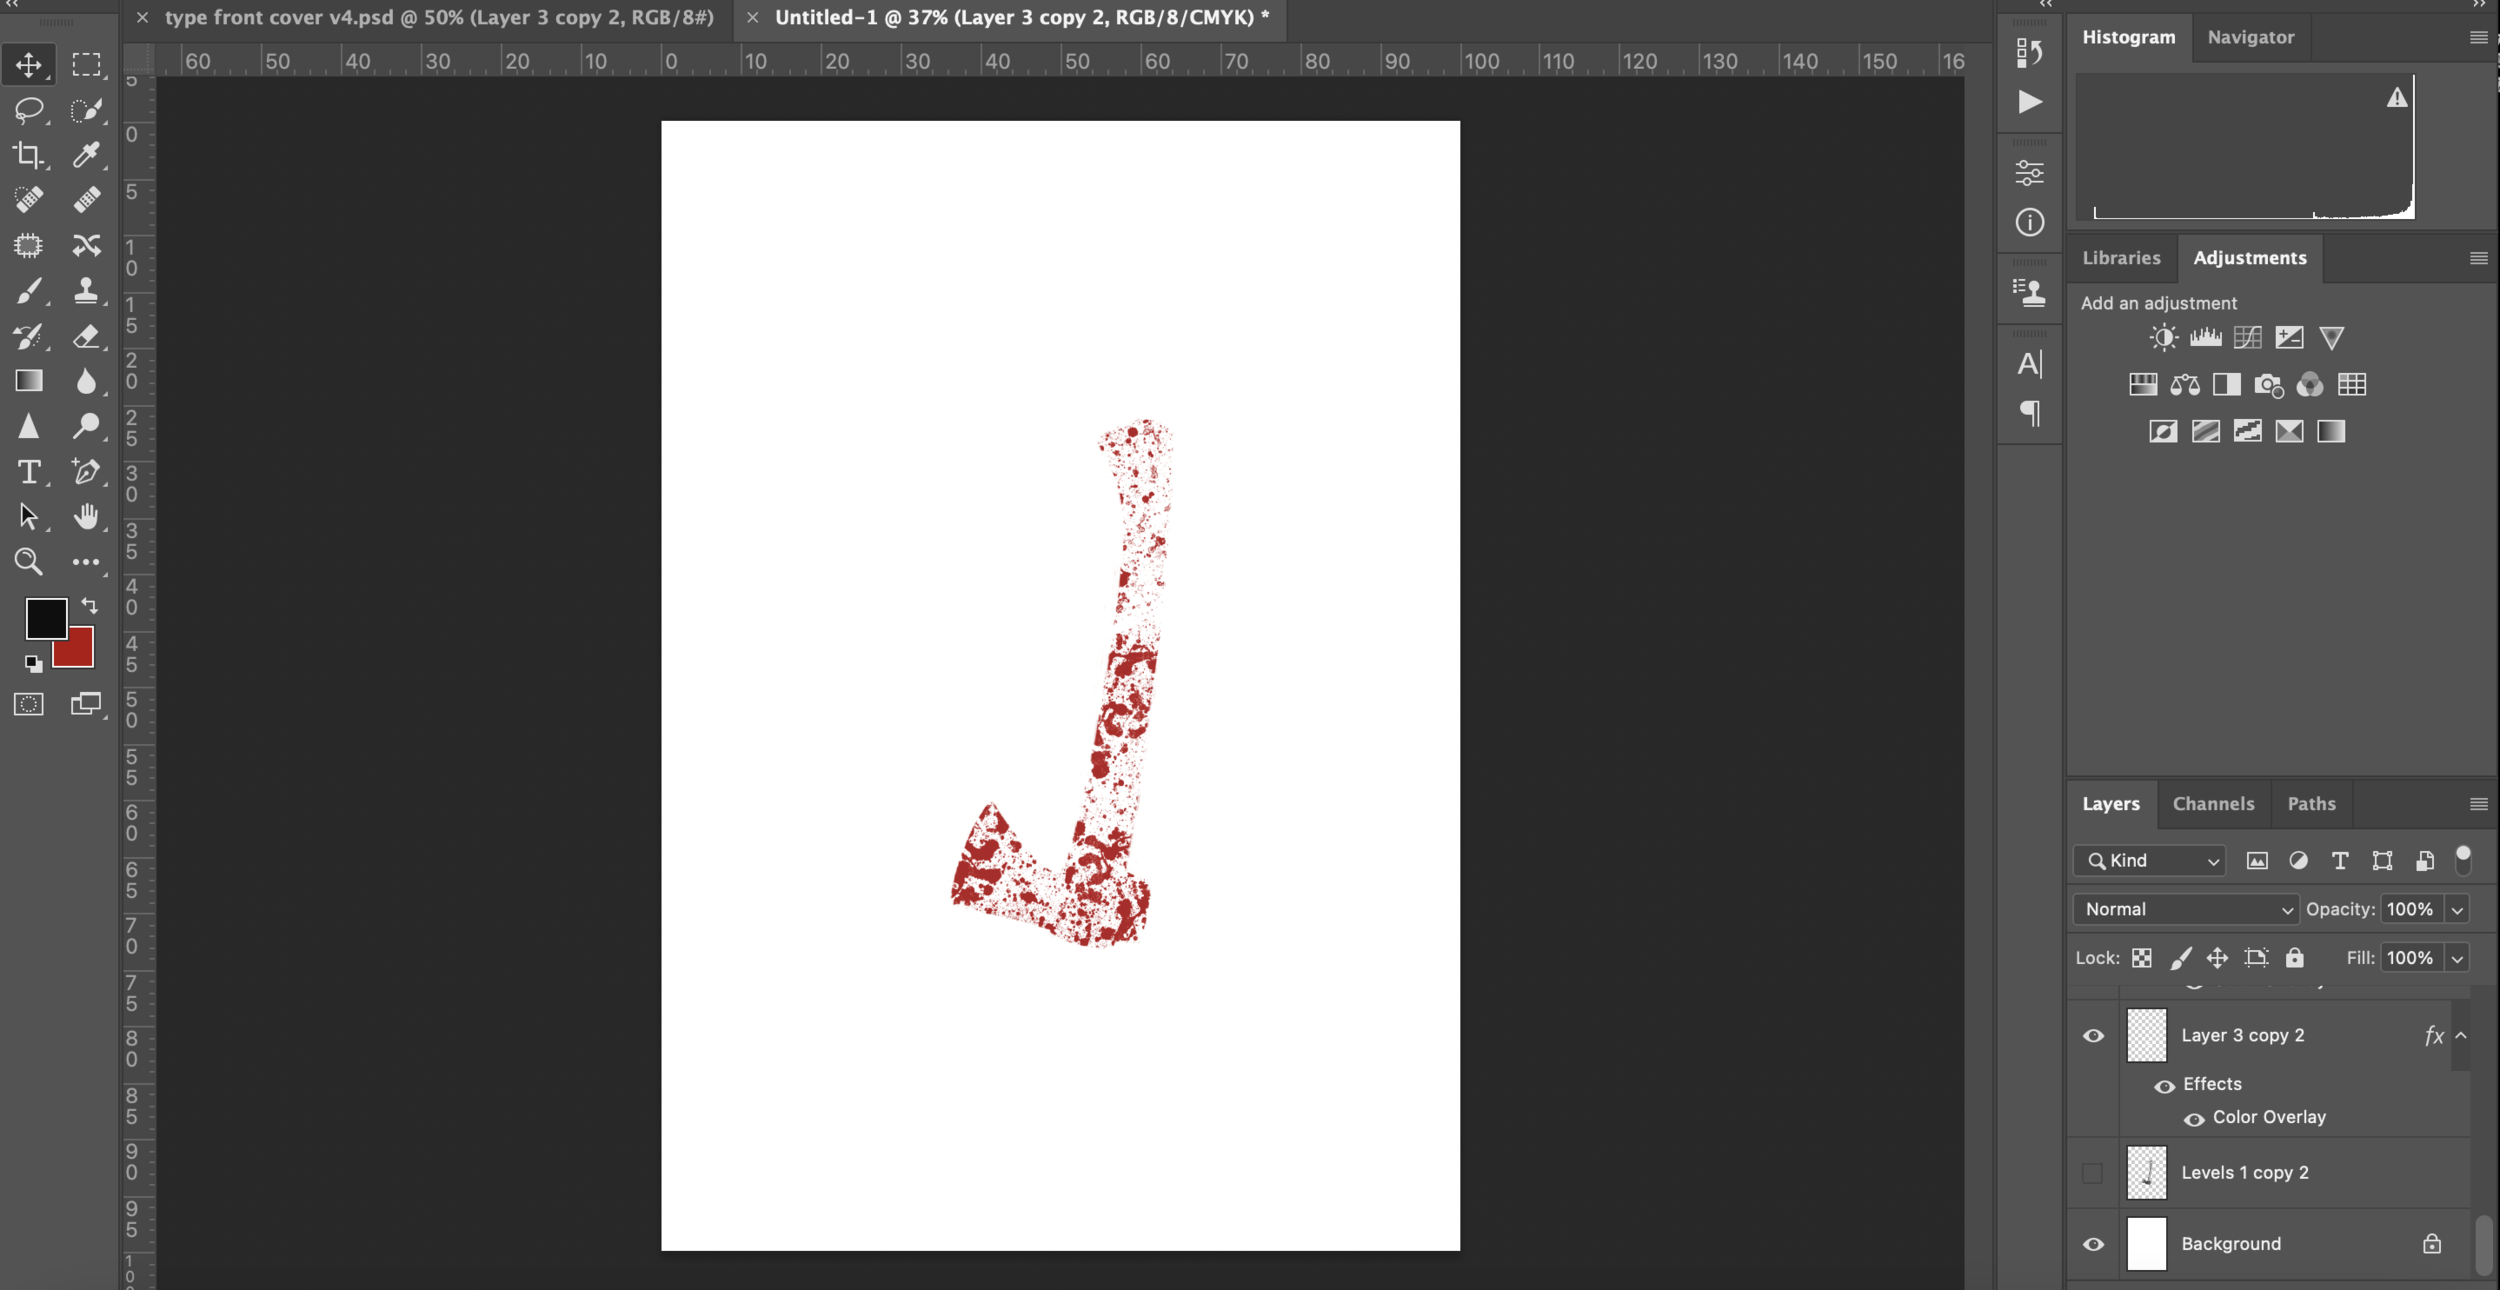This screenshot has width=2500, height=1290.
Task: Add a Levels adjustment
Action: [x=2205, y=338]
